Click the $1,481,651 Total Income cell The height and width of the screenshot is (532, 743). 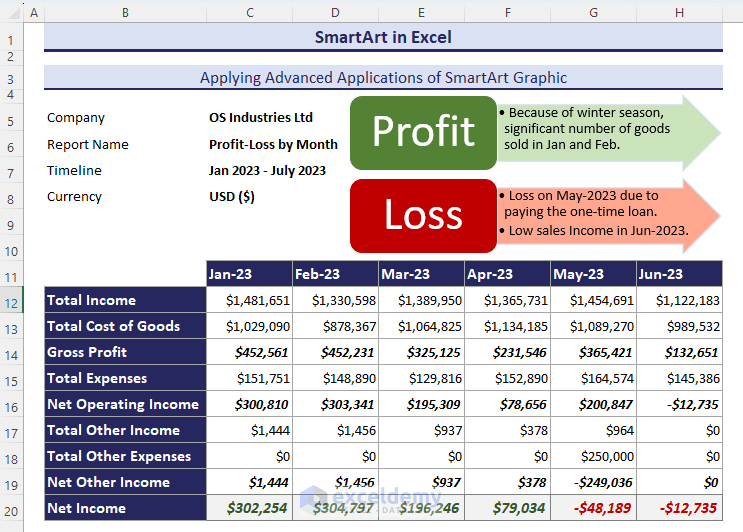tap(250, 300)
